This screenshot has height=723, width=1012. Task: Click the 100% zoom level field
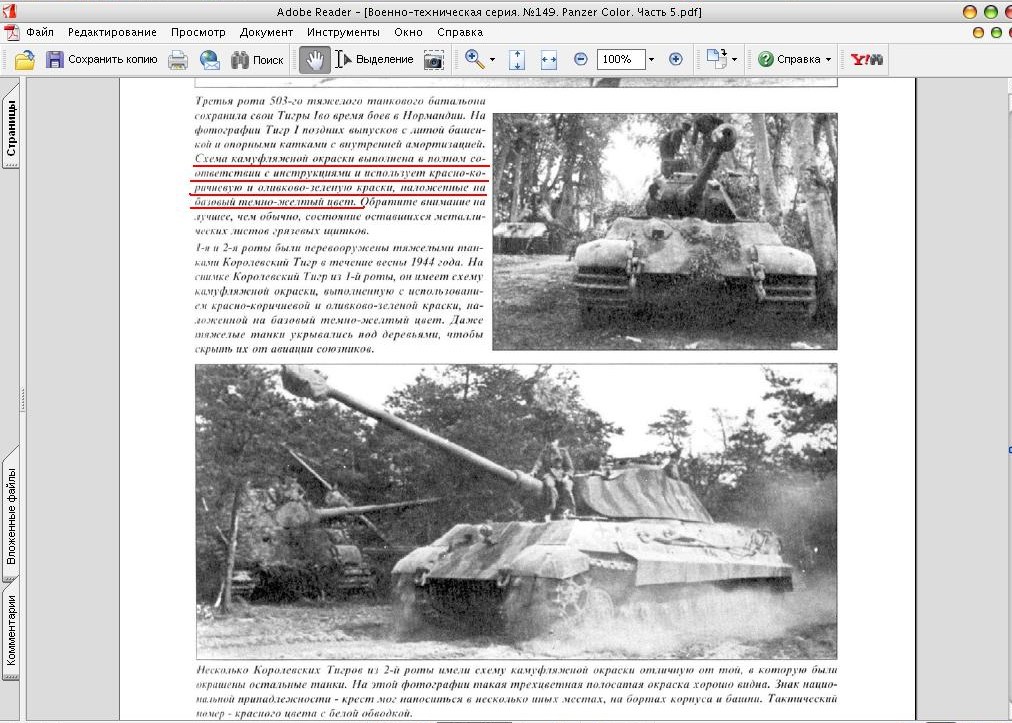[620, 59]
